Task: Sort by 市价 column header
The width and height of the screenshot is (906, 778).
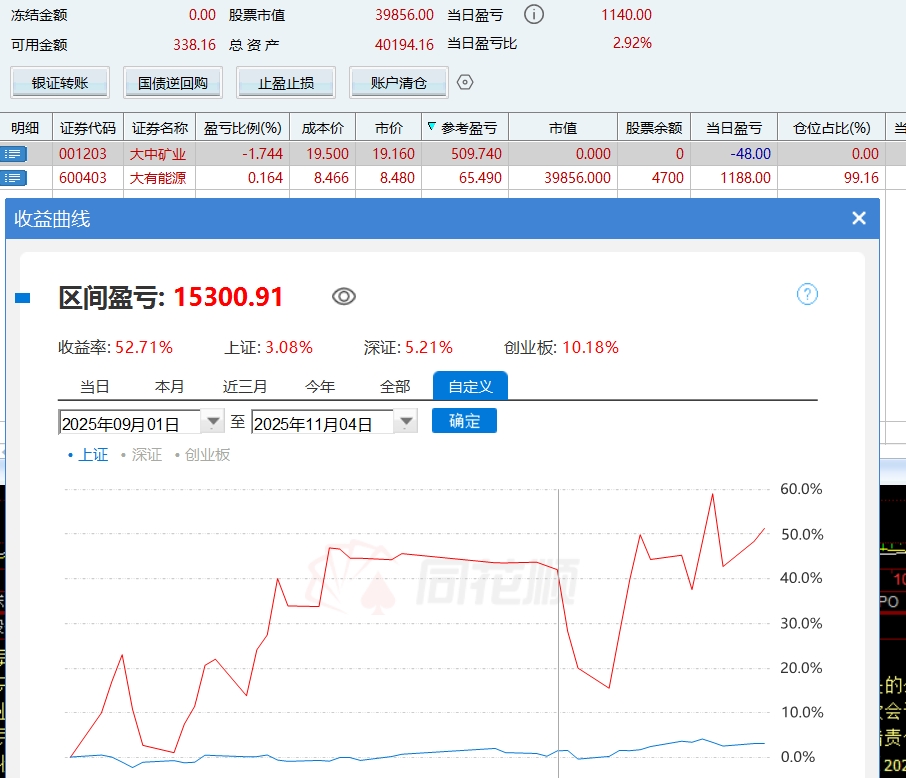Action: pos(389,128)
